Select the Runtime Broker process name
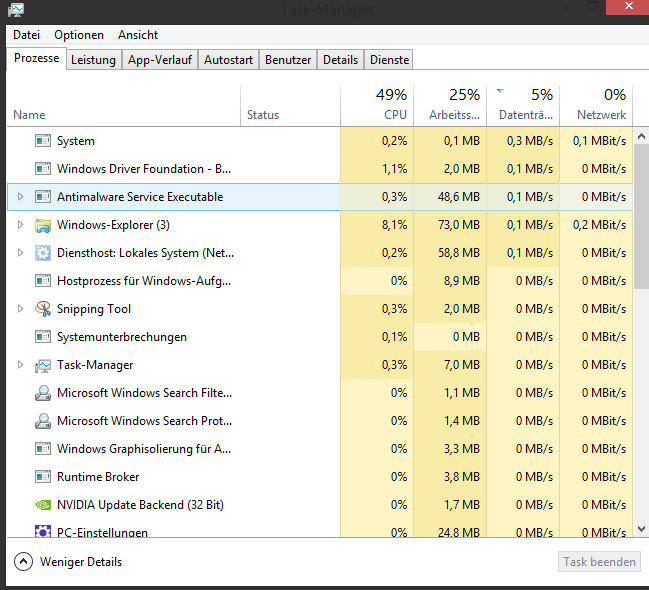This screenshot has height=590, width=649. pos(98,477)
